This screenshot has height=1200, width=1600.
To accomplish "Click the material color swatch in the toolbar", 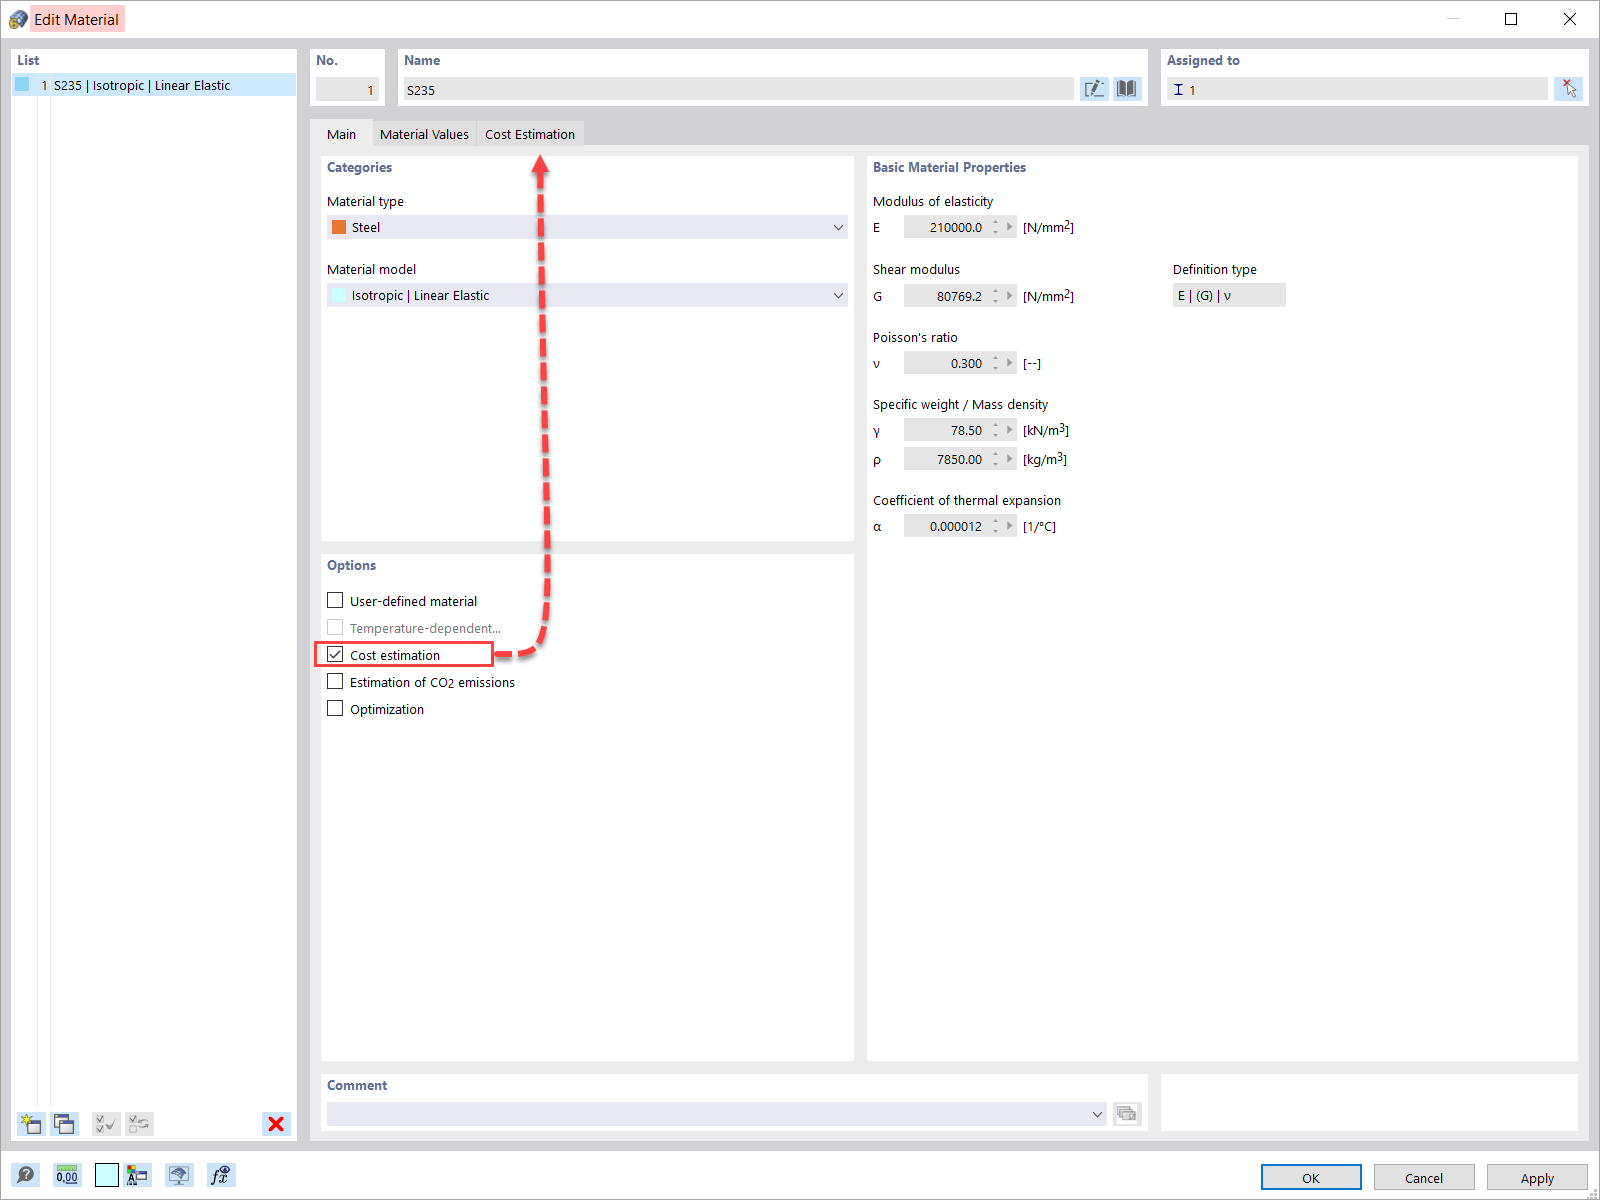I will tap(106, 1176).
